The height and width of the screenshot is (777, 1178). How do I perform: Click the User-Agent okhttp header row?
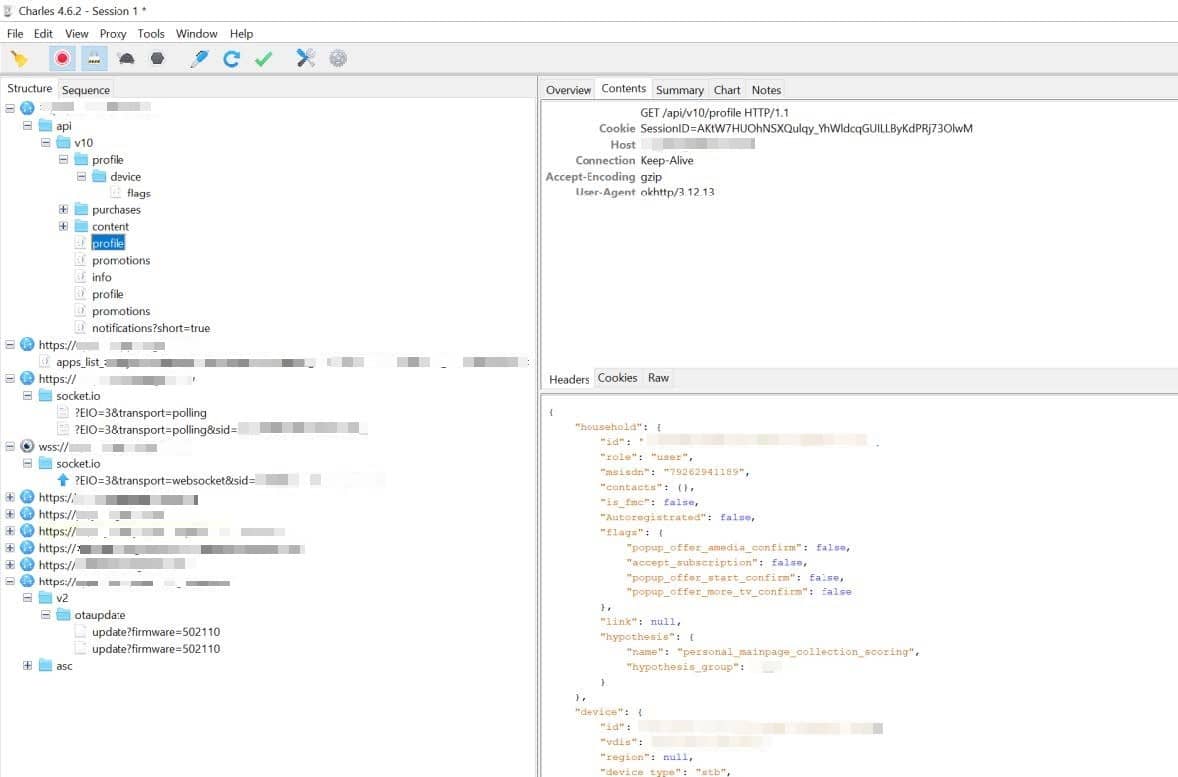click(645, 192)
